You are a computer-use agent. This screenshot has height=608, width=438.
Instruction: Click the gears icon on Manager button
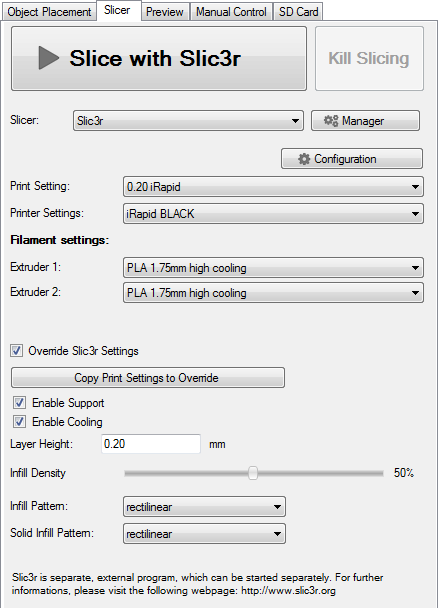[331, 121]
